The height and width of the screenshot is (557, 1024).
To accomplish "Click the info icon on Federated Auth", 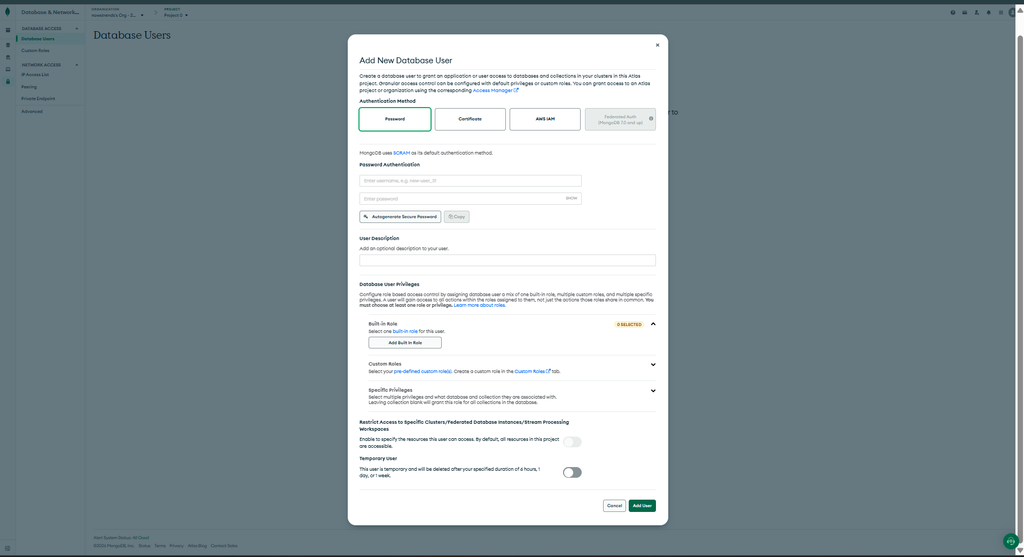I will click(x=650, y=118).
